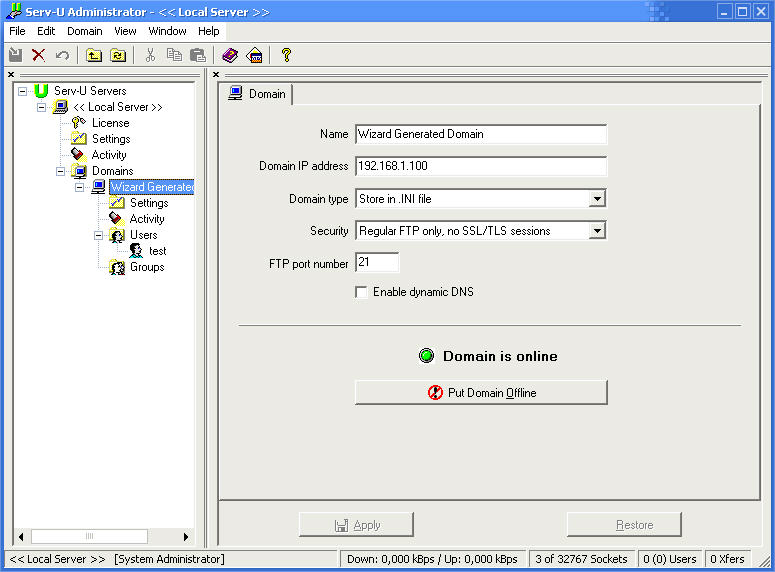Click the '3 of 32767 Sockets' status text

[x=581, y=559]
